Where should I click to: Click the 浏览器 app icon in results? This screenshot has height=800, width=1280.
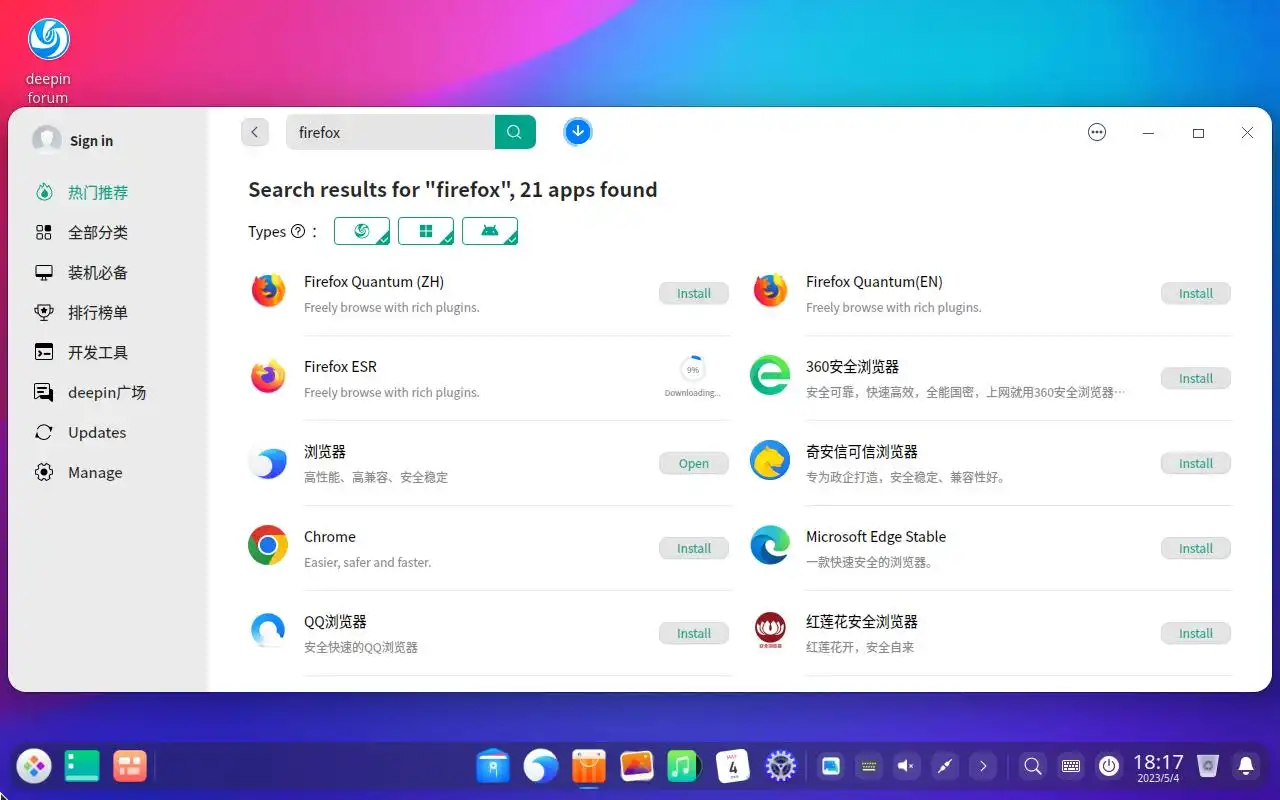(268, 462)
